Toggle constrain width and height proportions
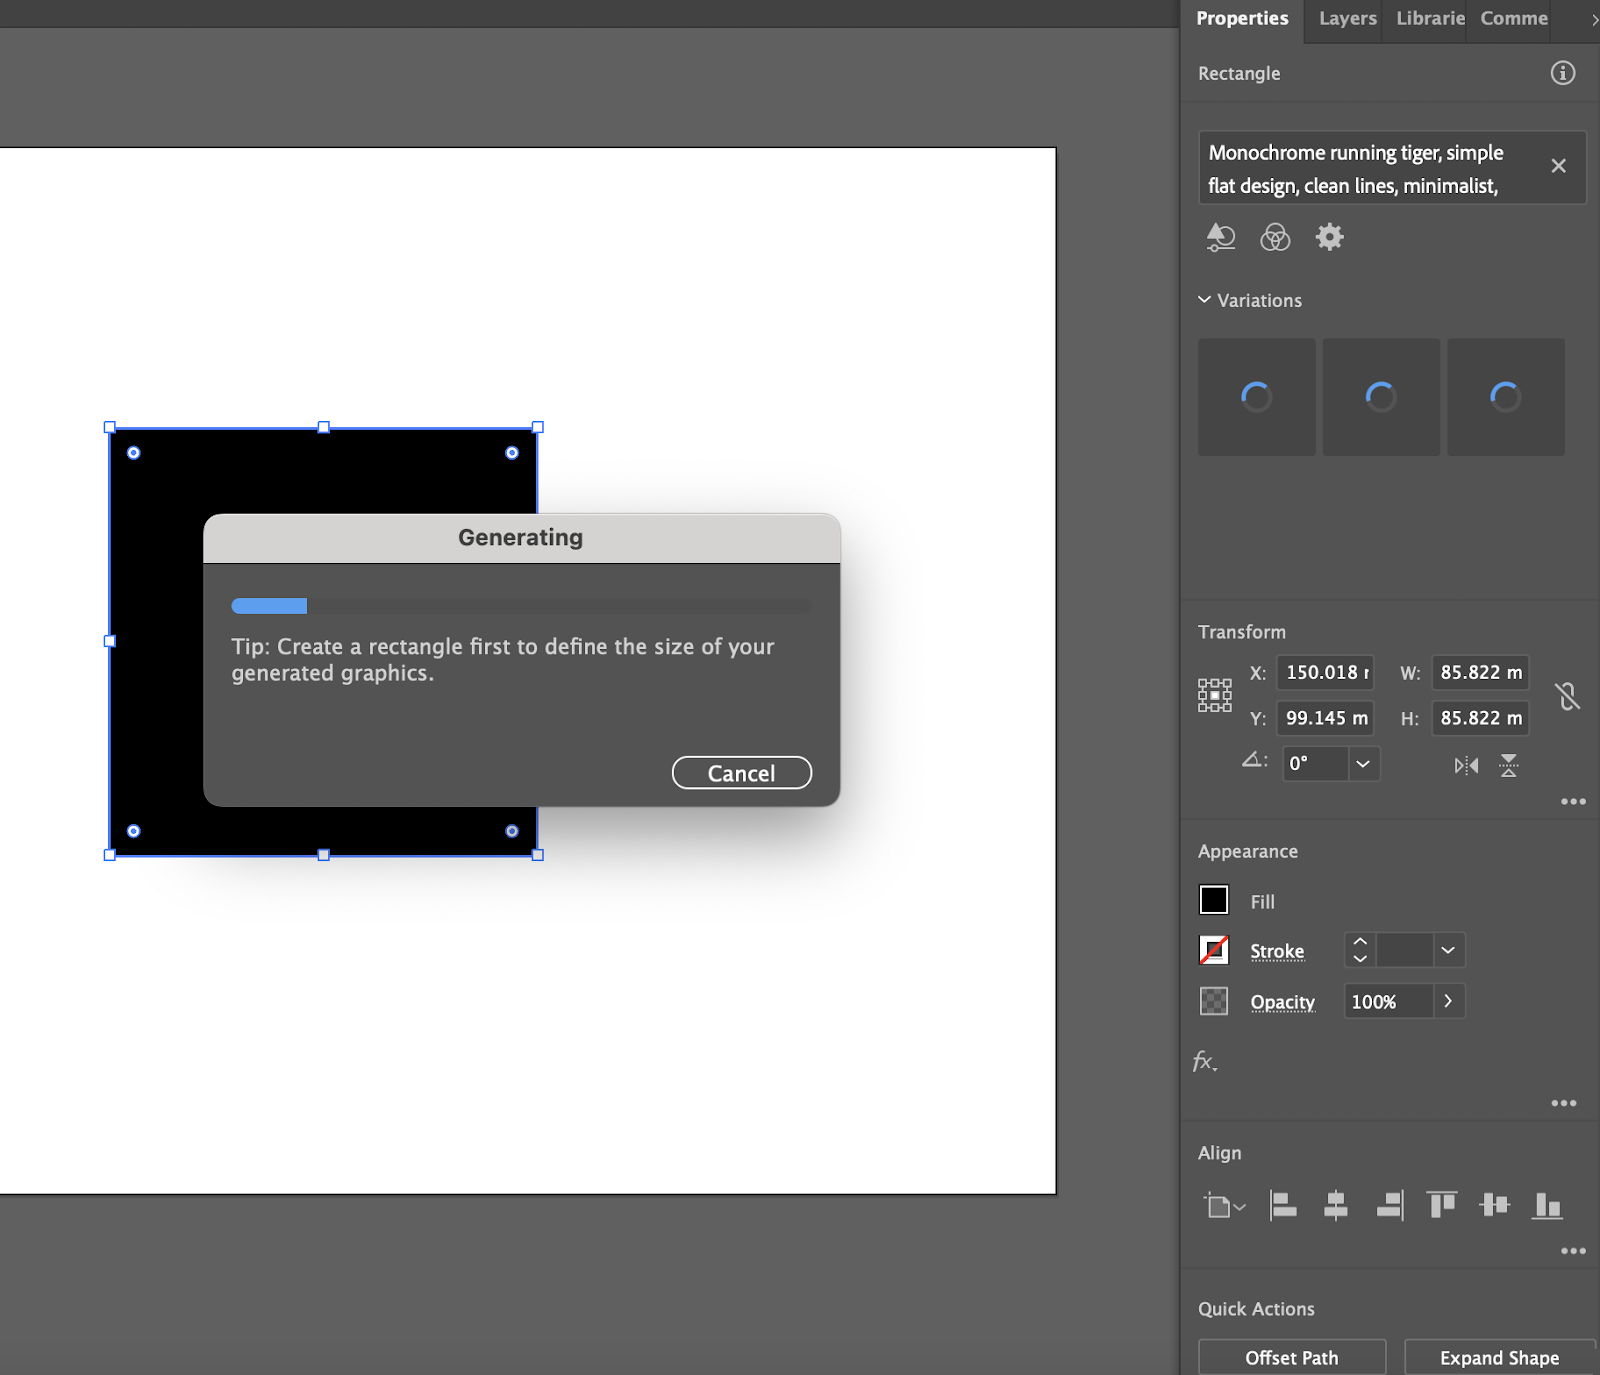Screen dimensions: 1600x1375 coord(1567,696)
